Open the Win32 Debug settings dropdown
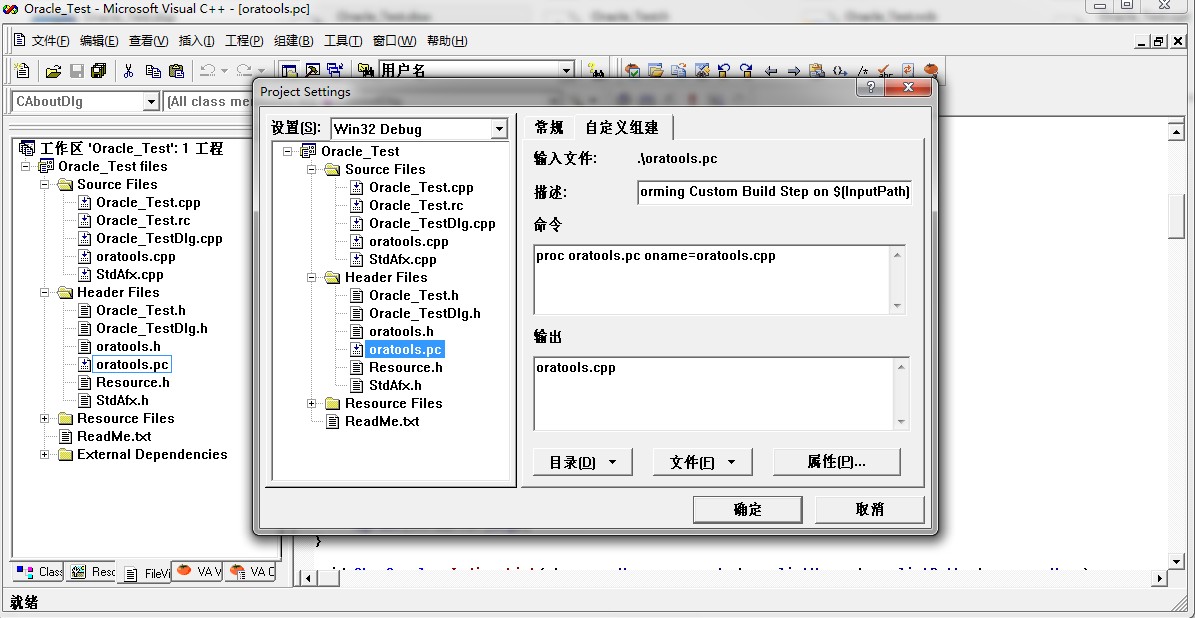The width and height of the screenshot is (1195, 618). coord(498,129)
